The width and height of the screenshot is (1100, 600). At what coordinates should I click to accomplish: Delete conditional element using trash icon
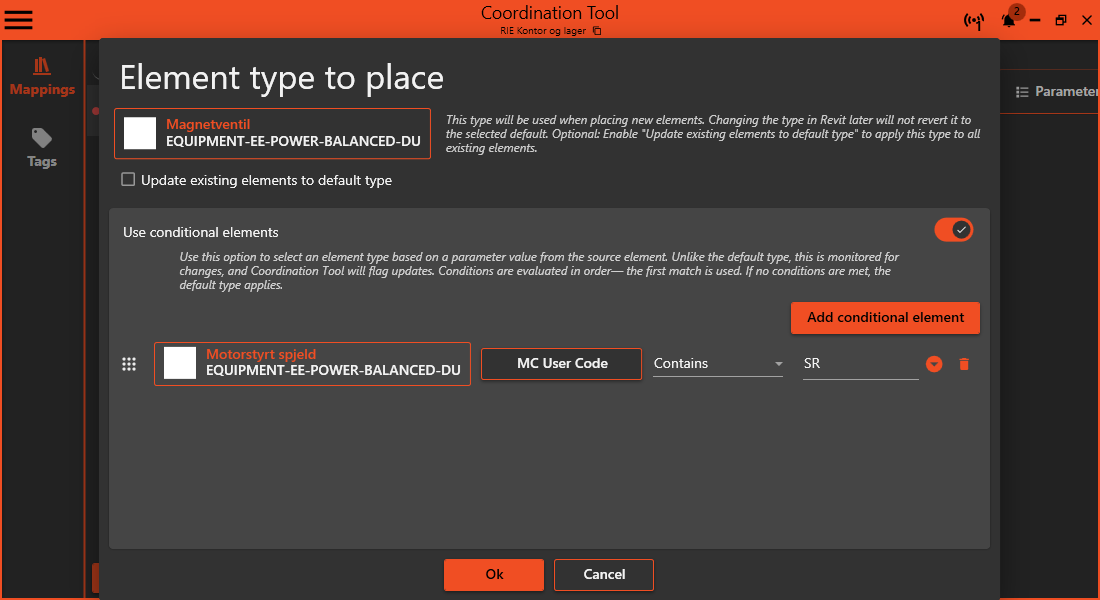[x=964, y=364]
